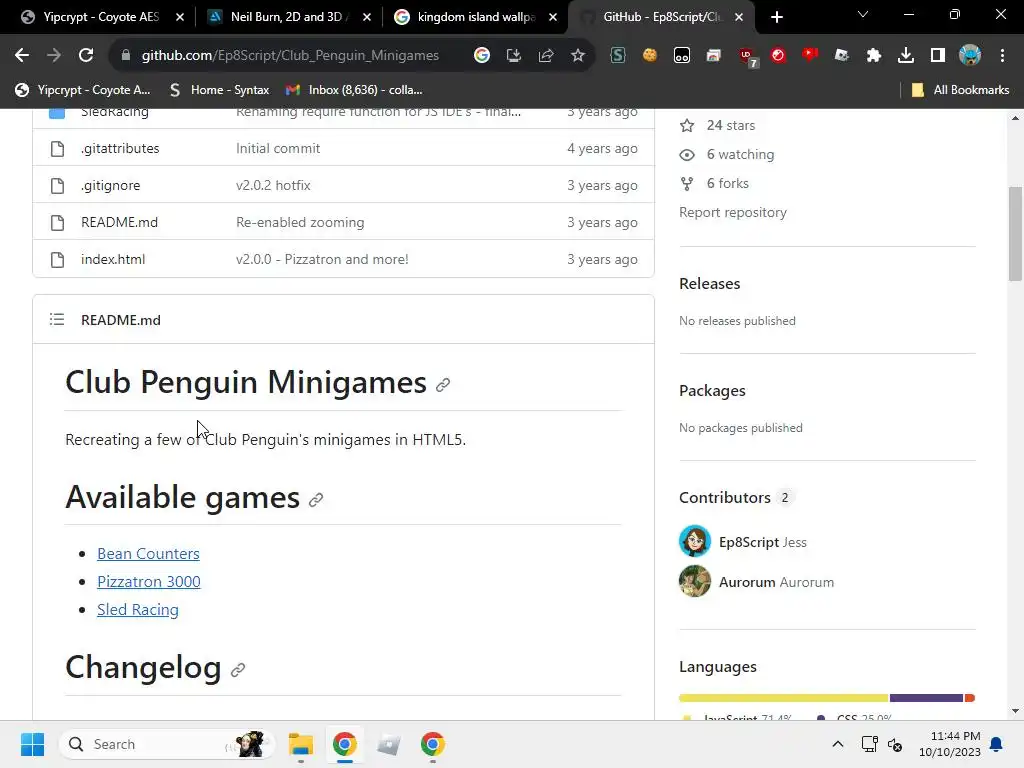The width and height of the screenshot is (1024, 768).
Task: Bookmark this page with the star icon
Action: coord(577,56)
